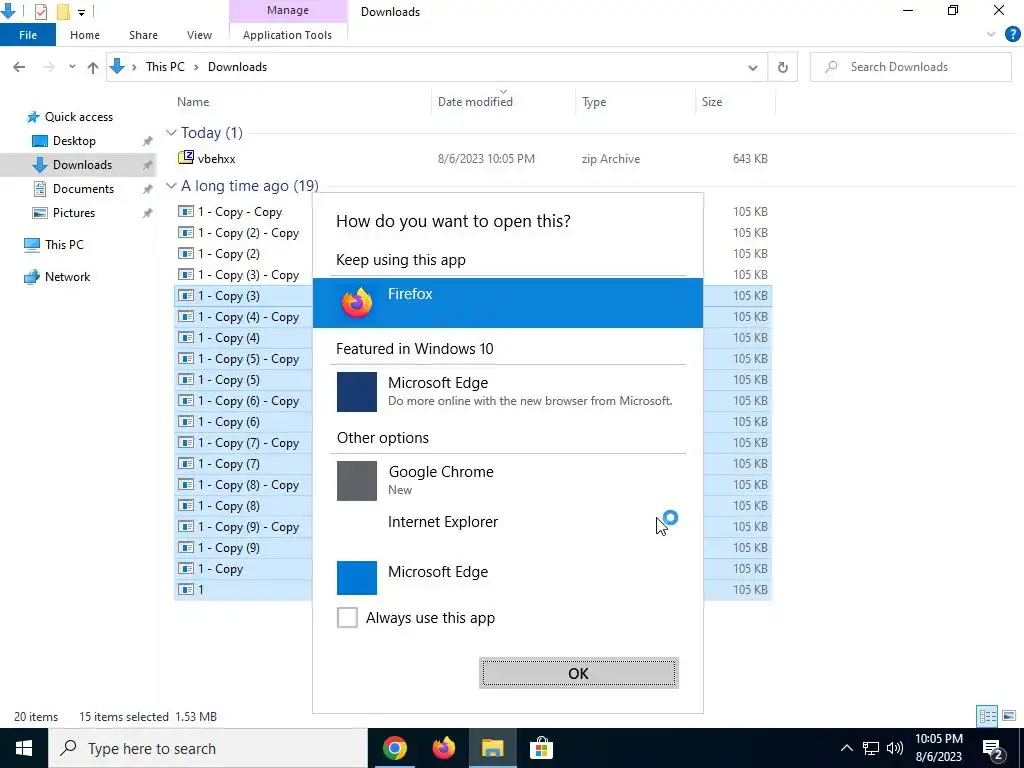The width and height of the screenshot is (1024, 768).
Task: Select This PC in the navigation pane
Action: [64, 245]
